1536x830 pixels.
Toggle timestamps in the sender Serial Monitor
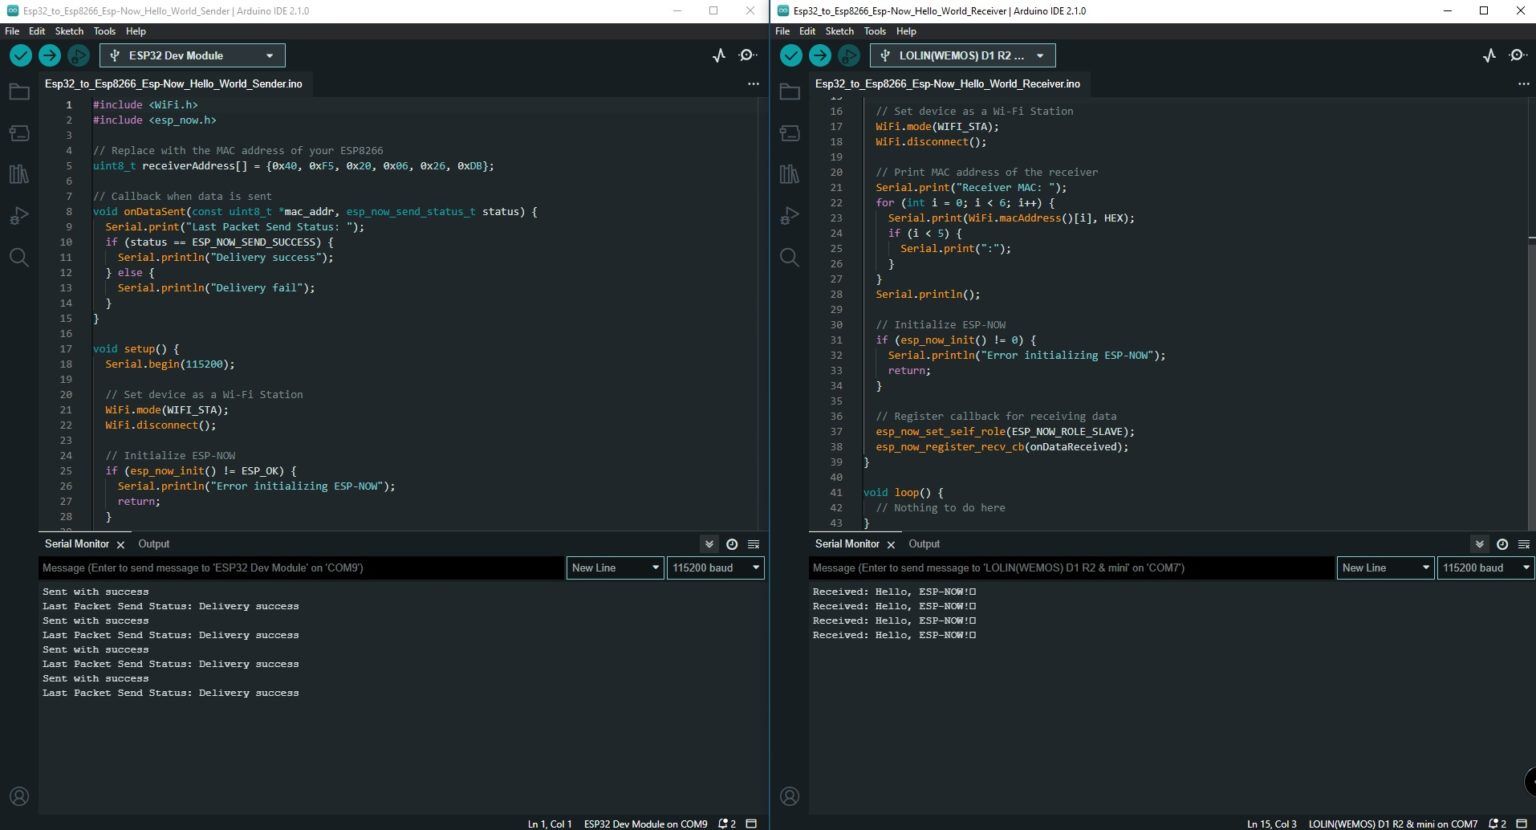coord(732,543)
